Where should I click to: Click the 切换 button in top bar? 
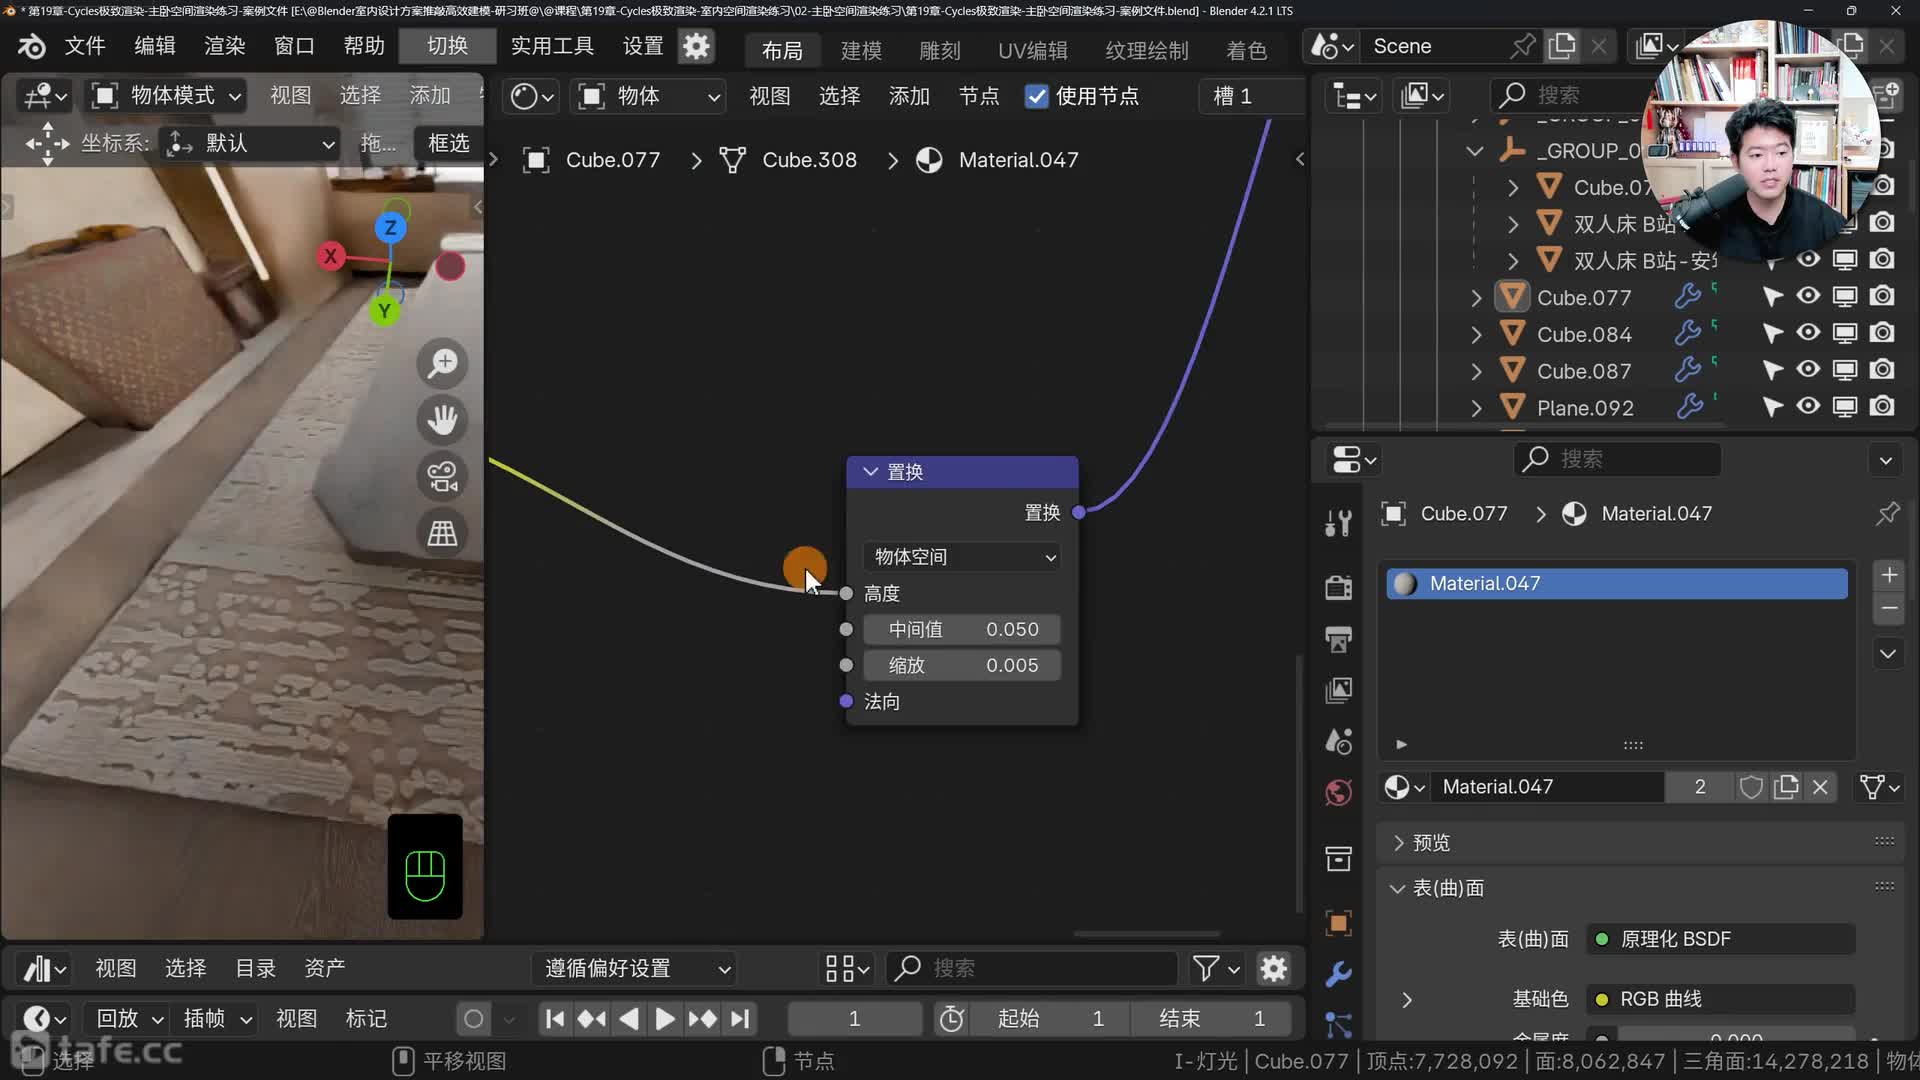[x=447, y=46]
